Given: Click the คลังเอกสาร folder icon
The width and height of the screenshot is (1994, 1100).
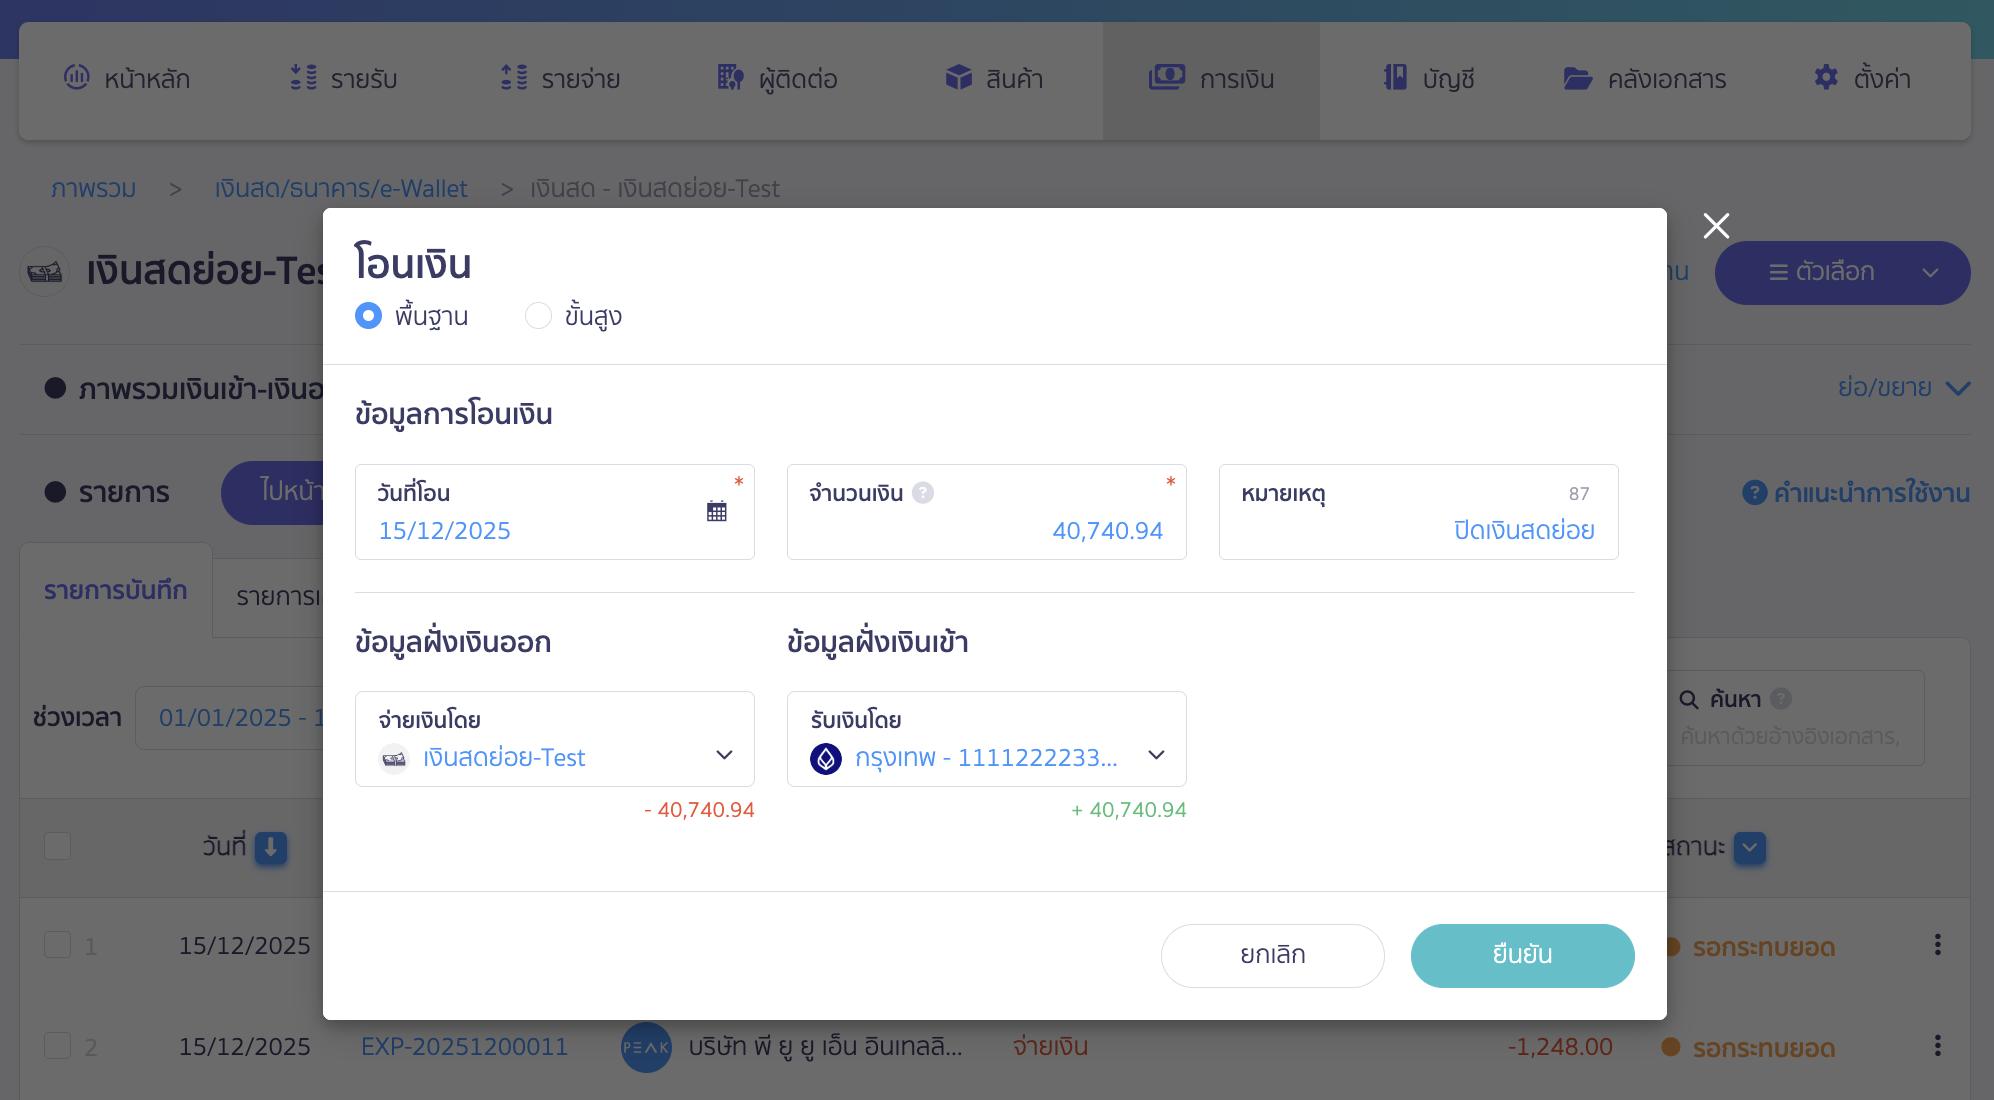Looking at the screenshot, I should click(x=1577, y=78).
